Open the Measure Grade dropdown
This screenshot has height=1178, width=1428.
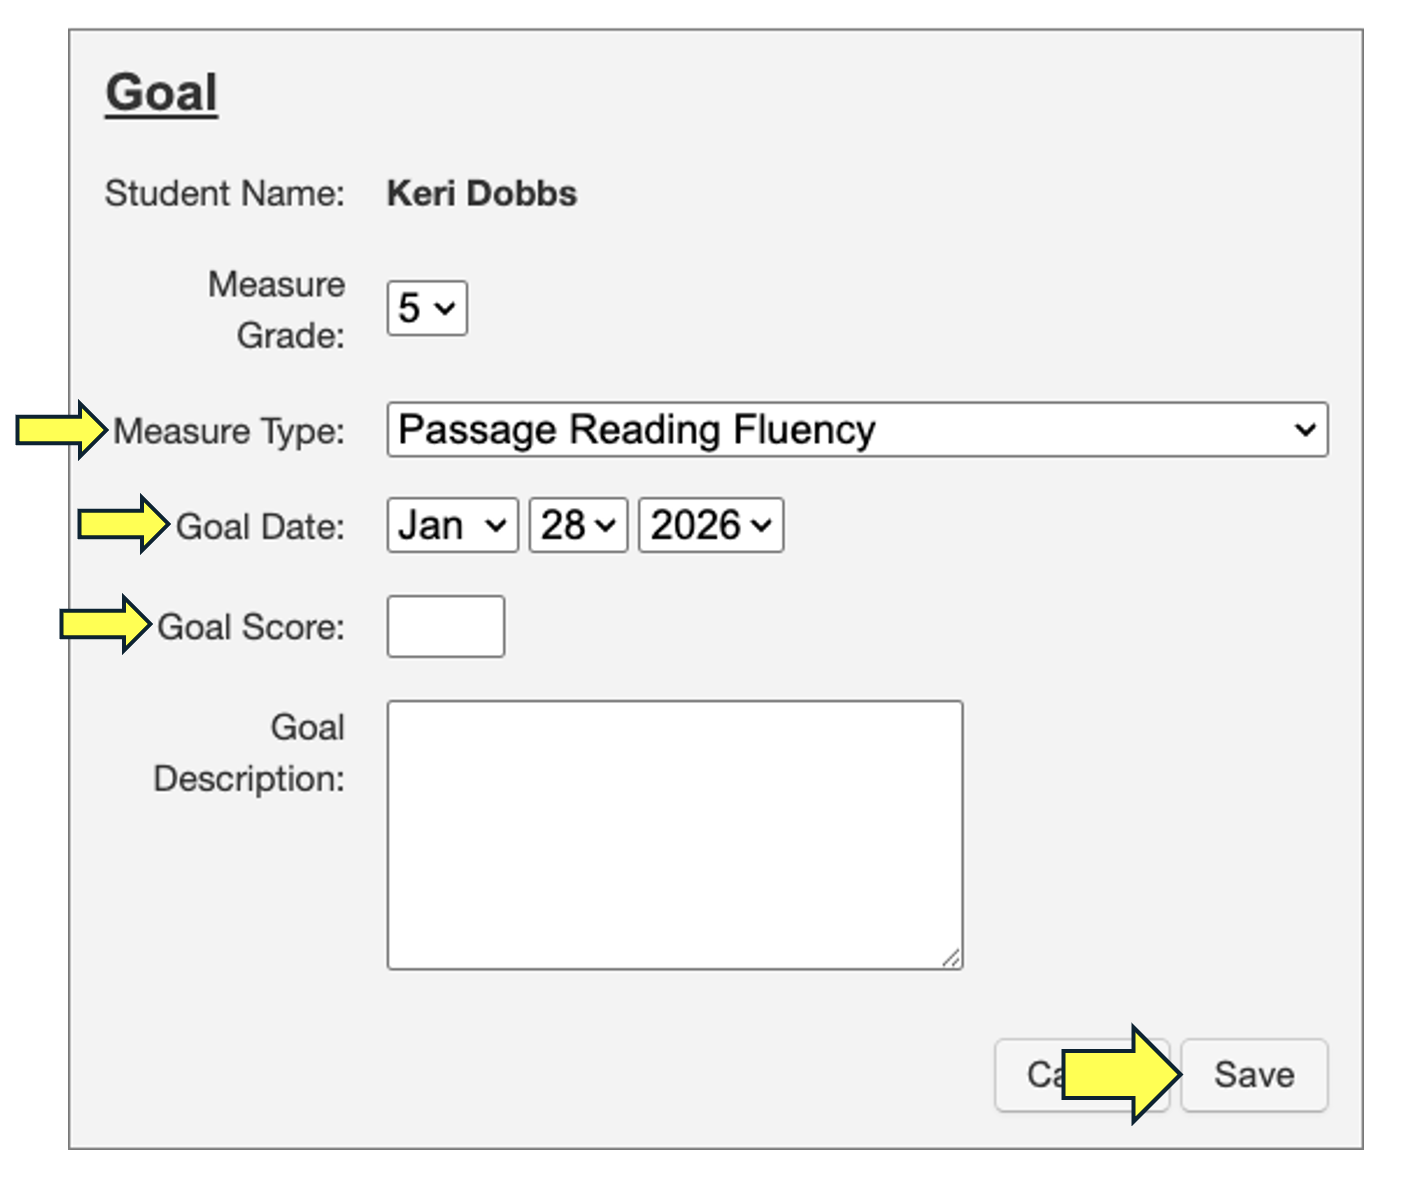(x=427, y=308)
